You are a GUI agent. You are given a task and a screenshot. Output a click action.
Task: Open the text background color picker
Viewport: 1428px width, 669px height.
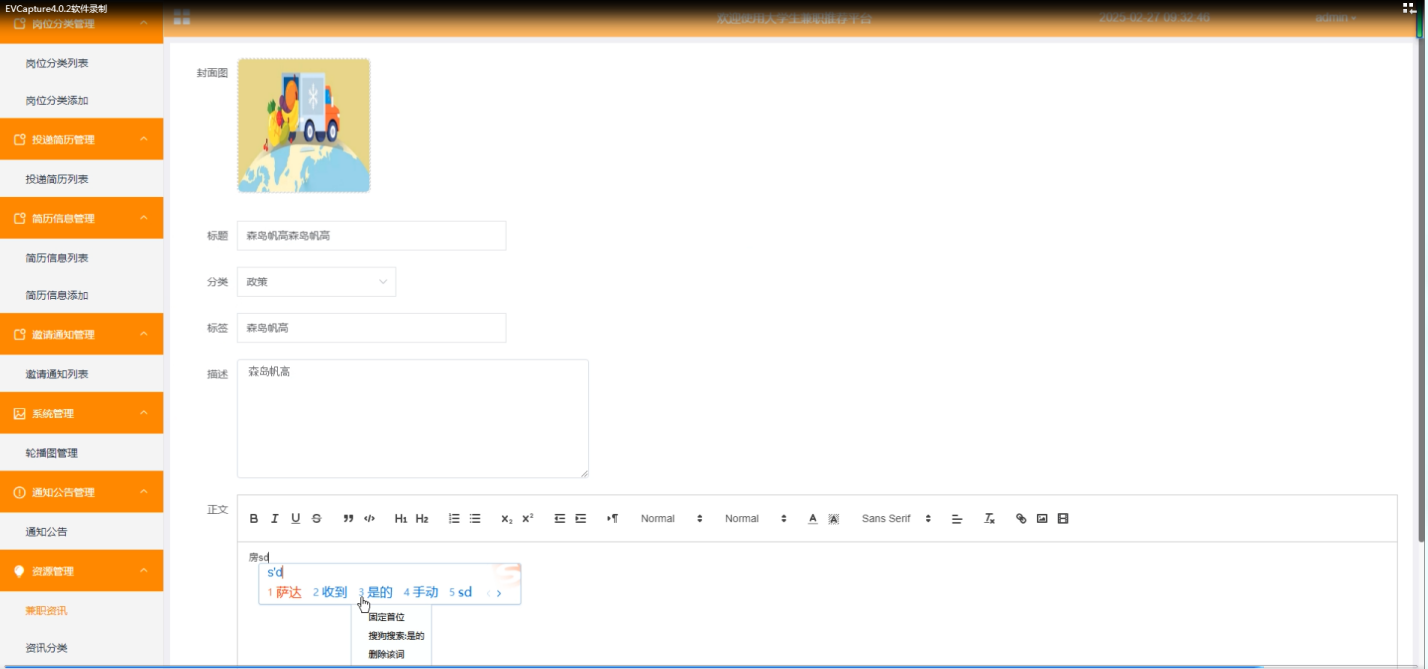pyautogui.click(x=834, y=519)
